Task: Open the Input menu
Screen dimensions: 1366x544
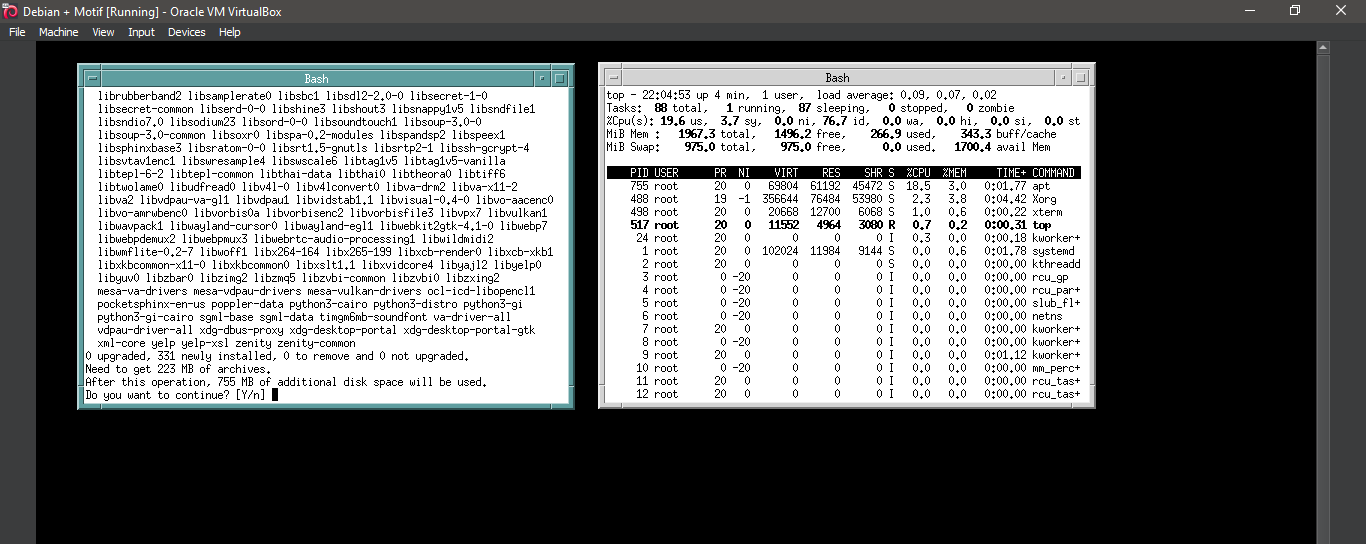Action: point(141,32)
